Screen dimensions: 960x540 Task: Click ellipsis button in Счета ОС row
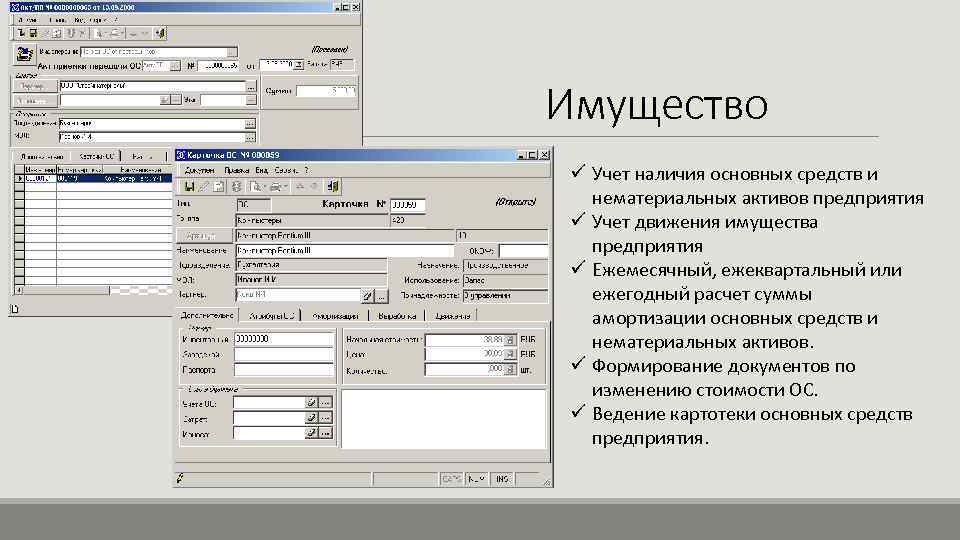[325, 403]
